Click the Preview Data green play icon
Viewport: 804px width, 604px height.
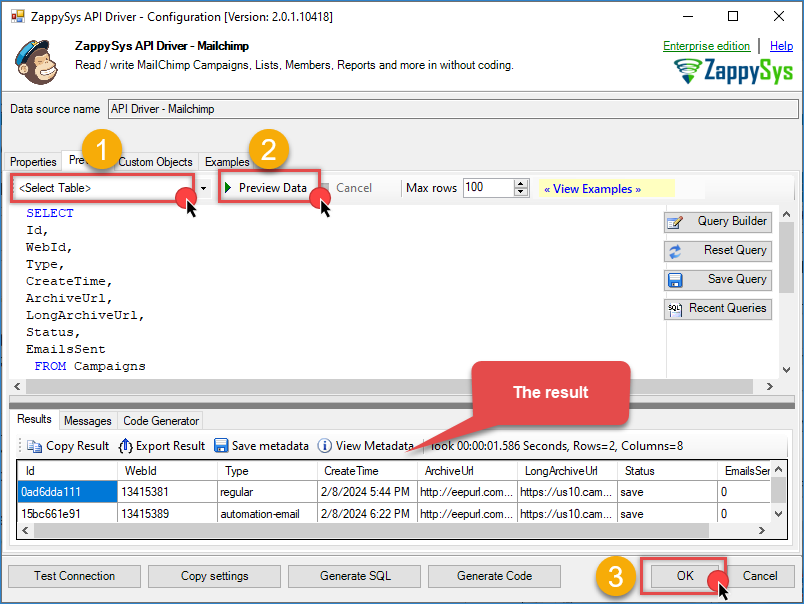tap(228, 188)
